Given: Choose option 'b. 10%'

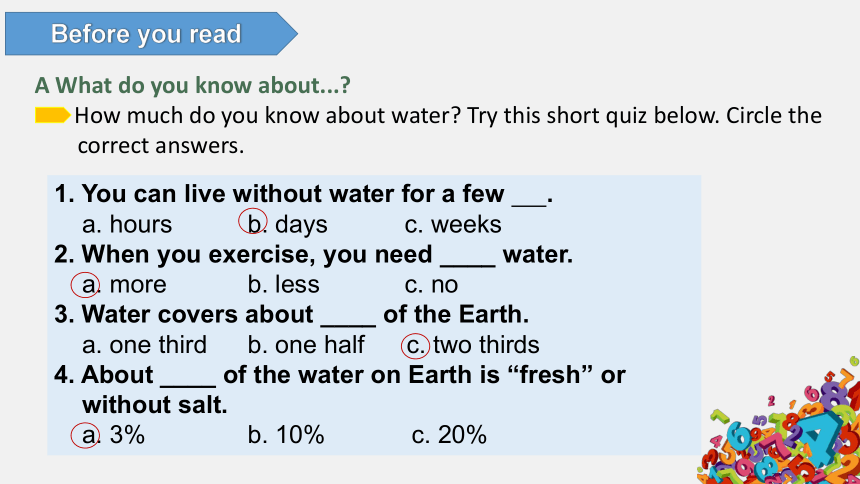Looking at the screenshot, I should point(286,435).
